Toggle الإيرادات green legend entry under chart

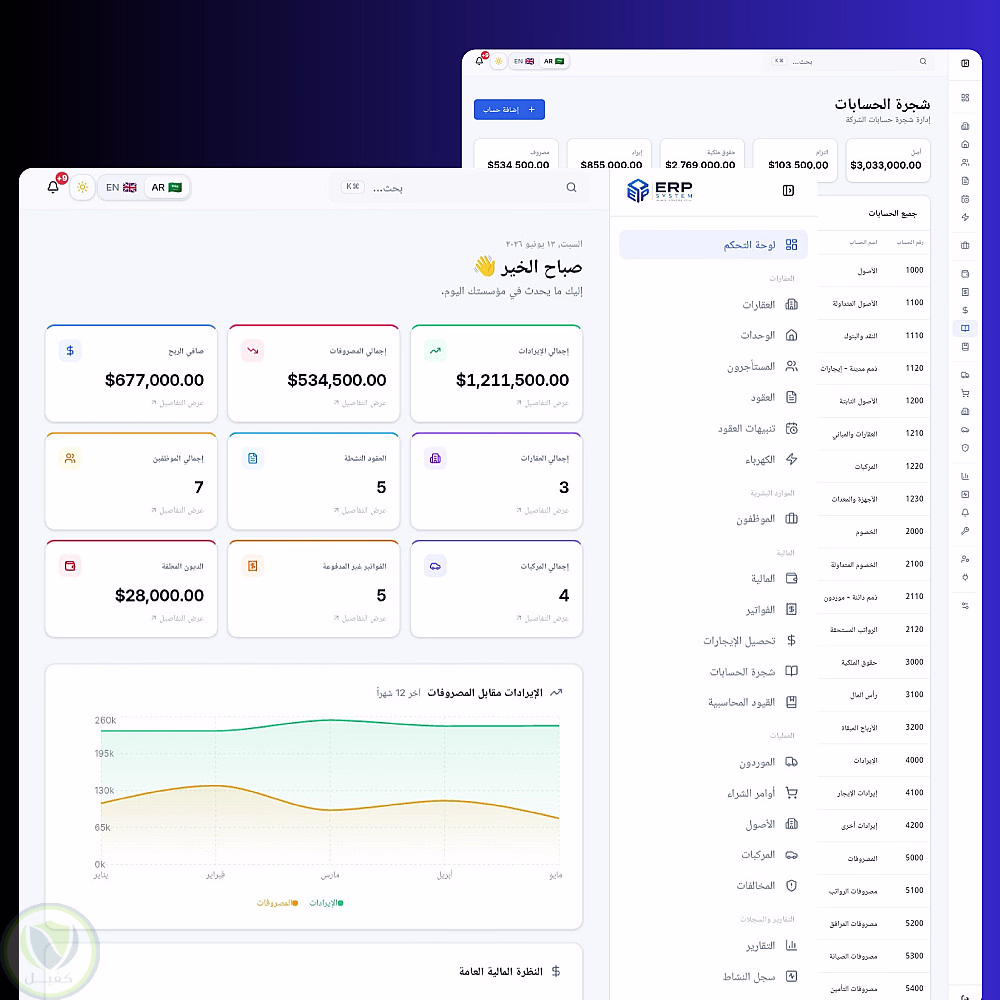coord(327,903)
